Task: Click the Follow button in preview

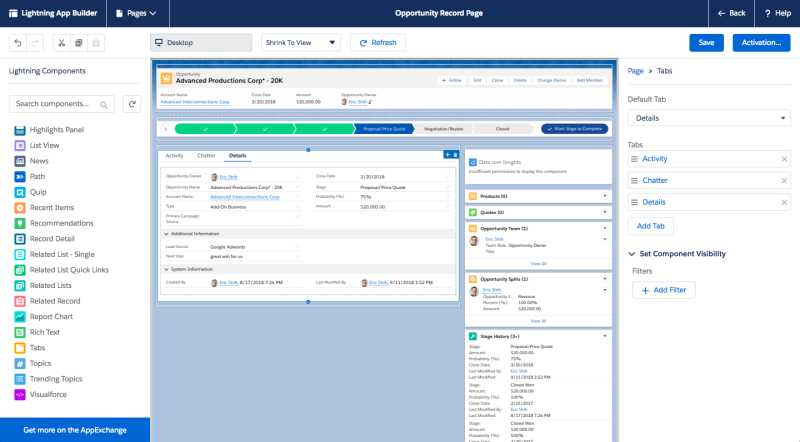Action: [x=452, y=81]
